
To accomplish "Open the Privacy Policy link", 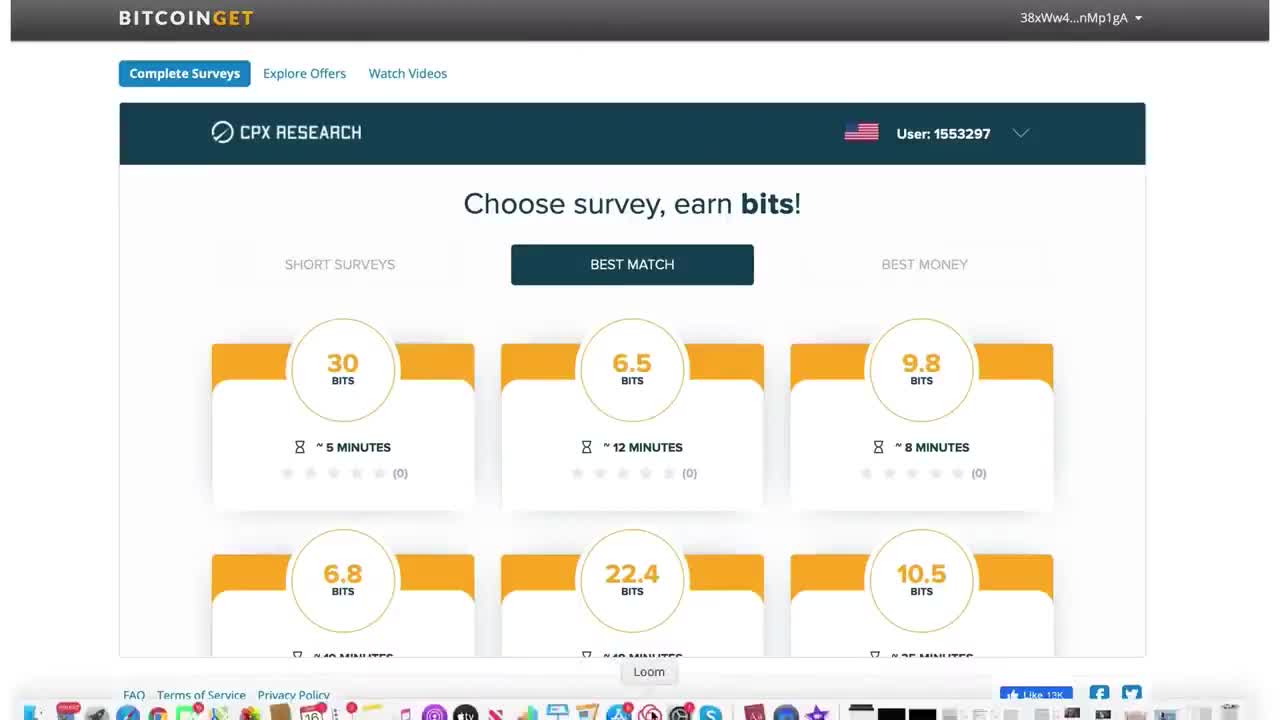I will [x=294, y=695].
